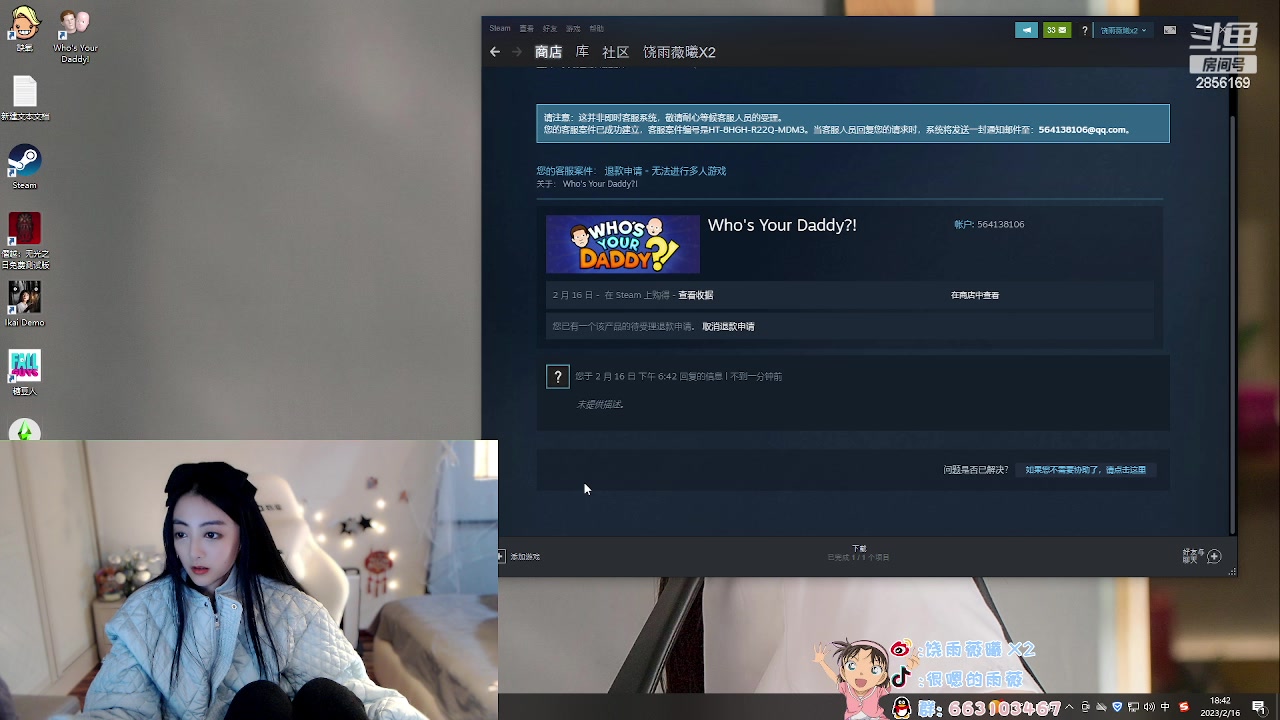1280x720 pixels.
Task: Open the Windows notification center icon
Action: tap(1259, 707)
